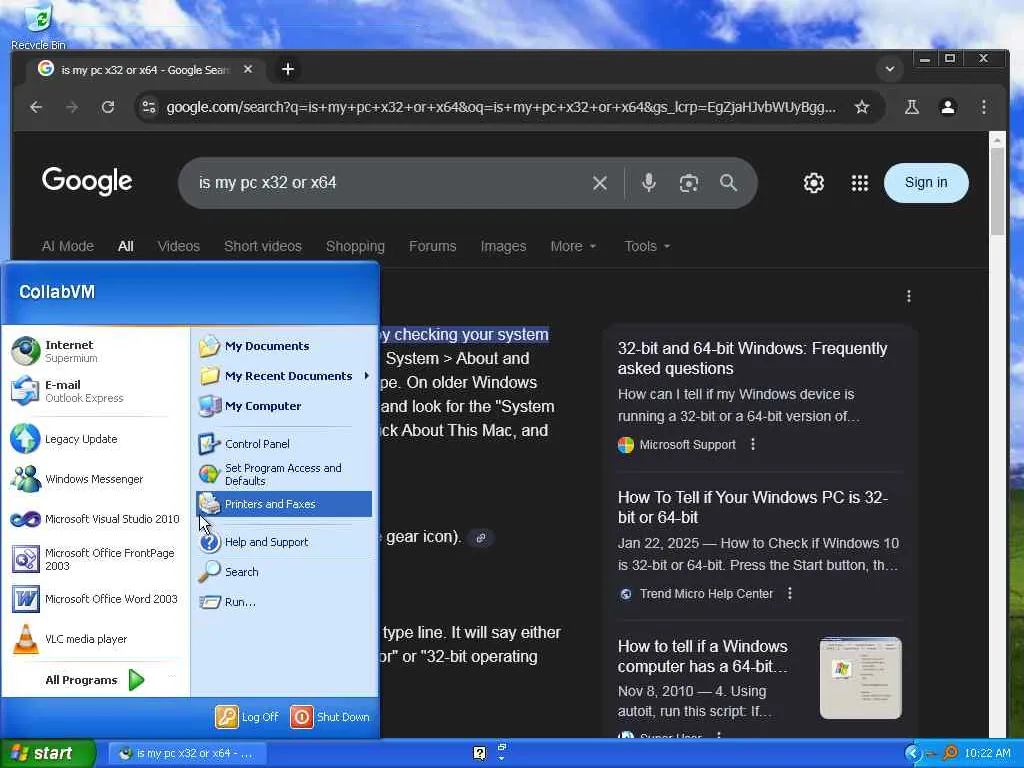Switch to AI Mode tab

(68, 246)
